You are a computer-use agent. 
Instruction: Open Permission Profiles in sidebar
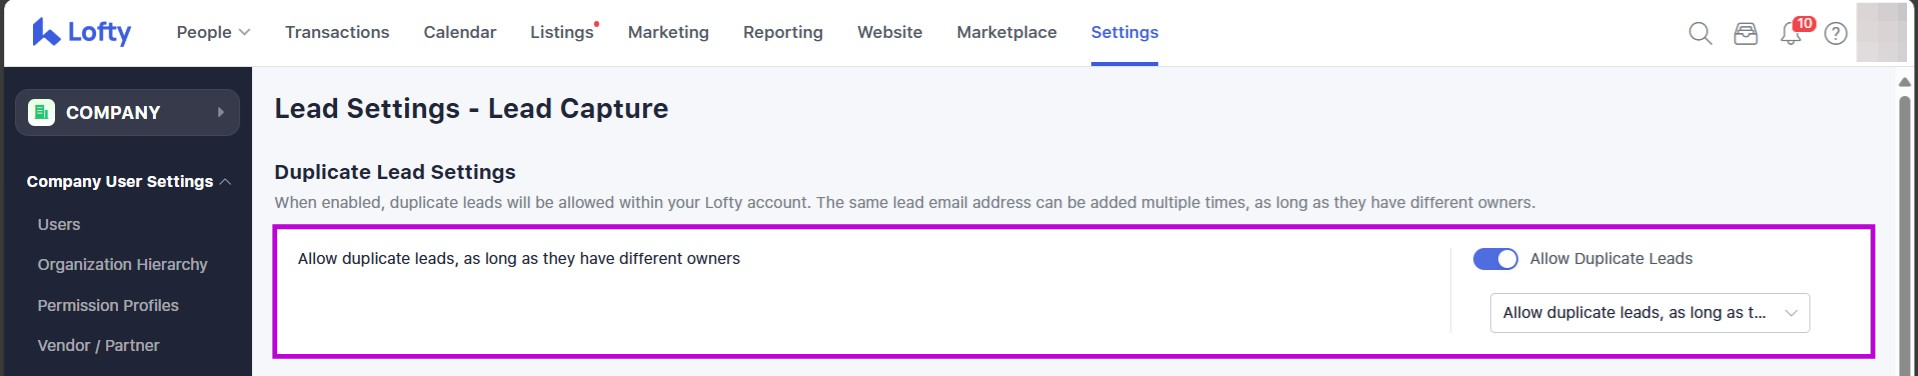pyautogui.click(x=108, y=305)
